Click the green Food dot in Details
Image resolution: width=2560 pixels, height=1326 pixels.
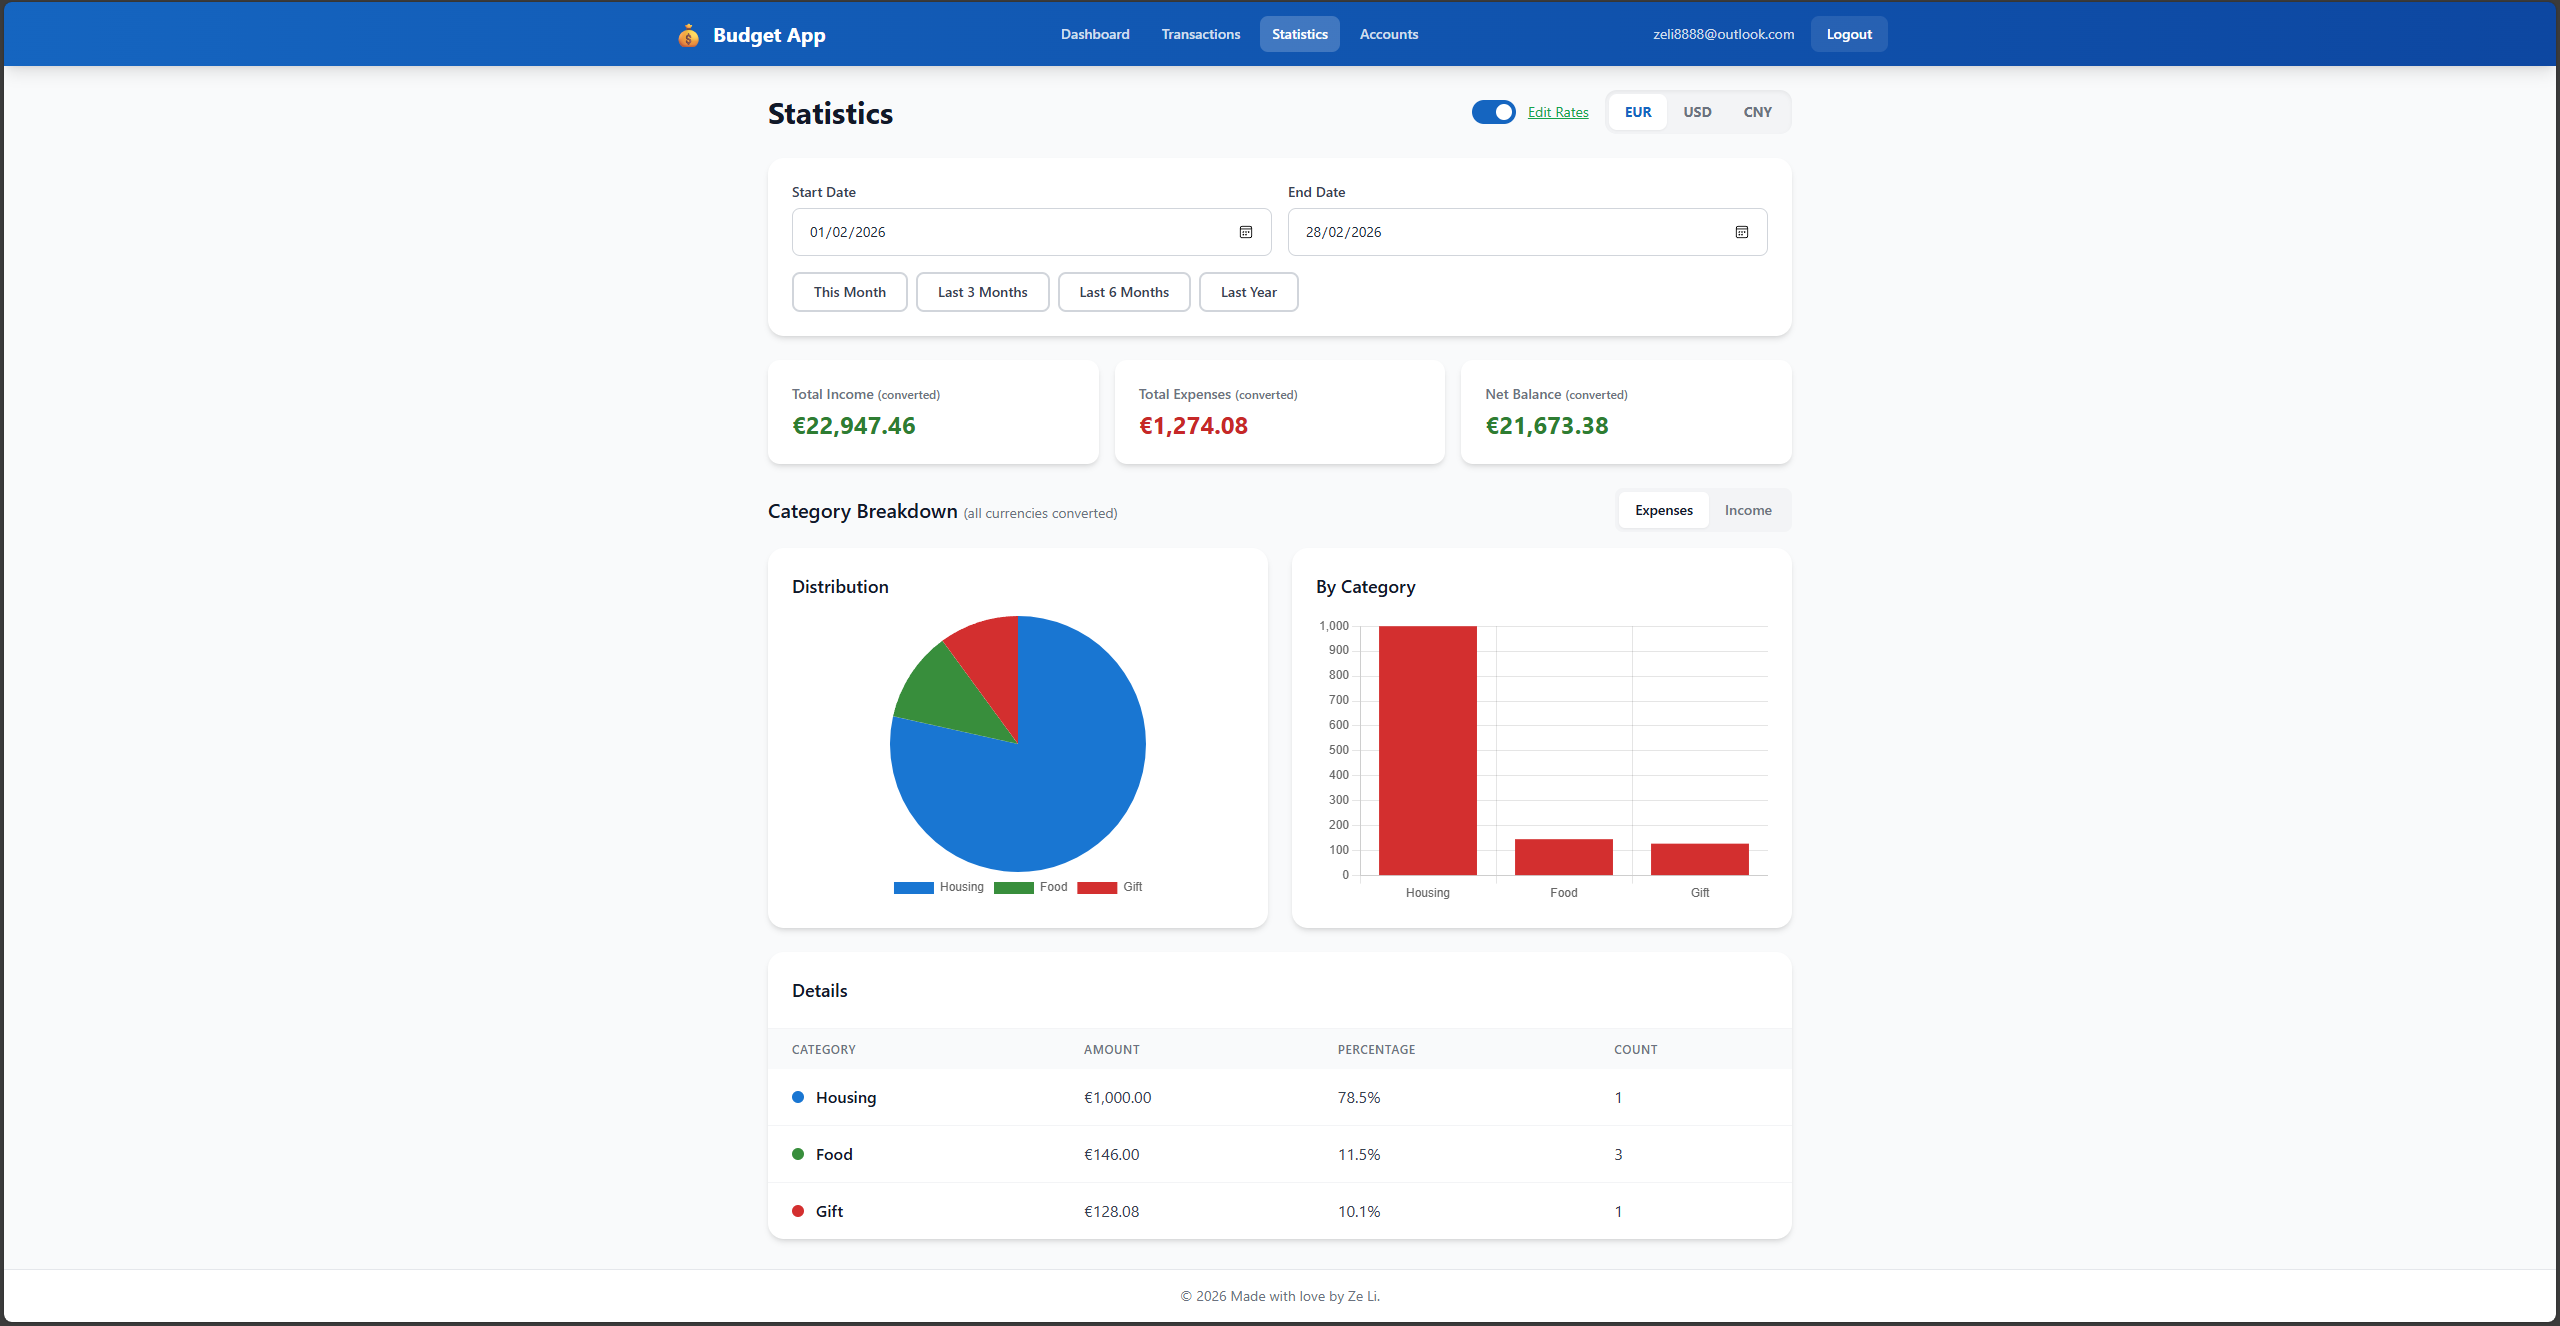coord(798,1154)
